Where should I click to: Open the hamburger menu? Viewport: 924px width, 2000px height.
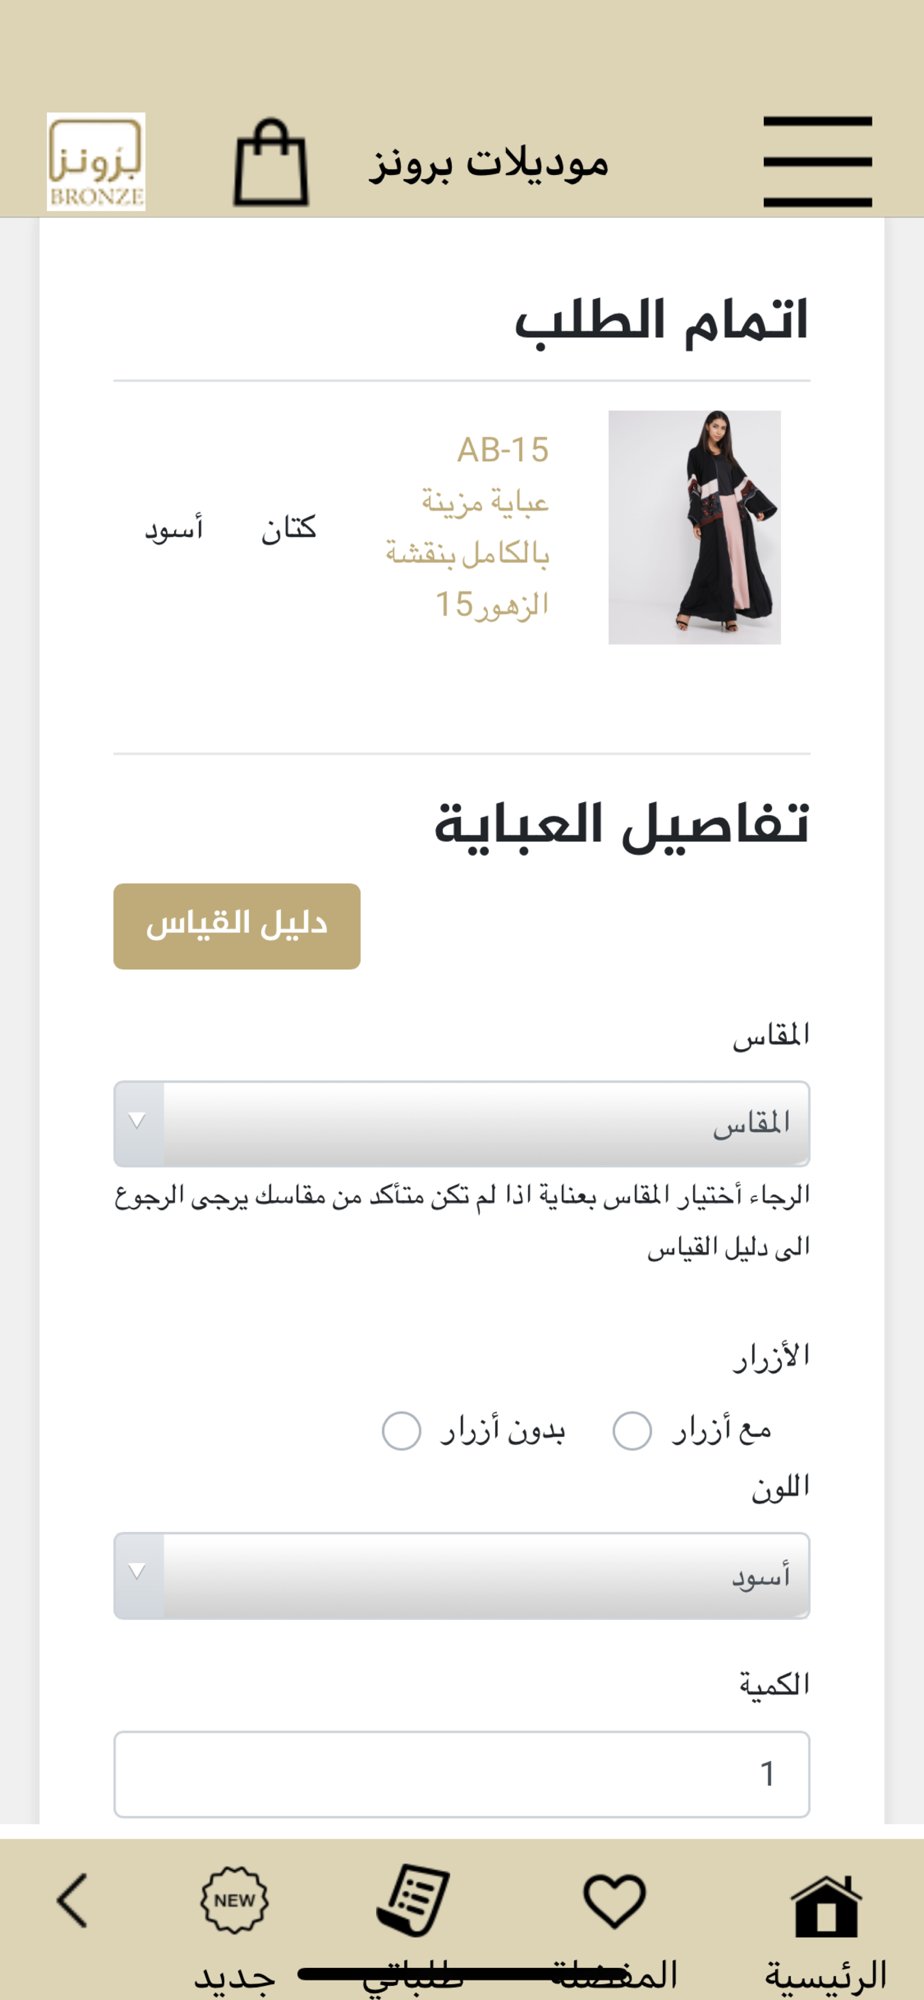tap(817, 162)
